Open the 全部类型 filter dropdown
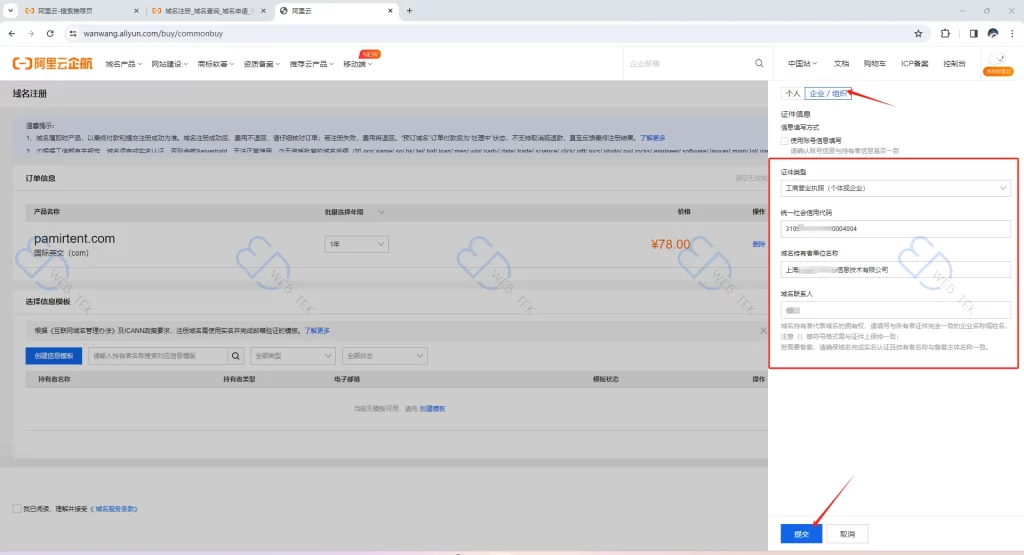The width and height of the screenshot is (1024, 555). coord(293,356)
